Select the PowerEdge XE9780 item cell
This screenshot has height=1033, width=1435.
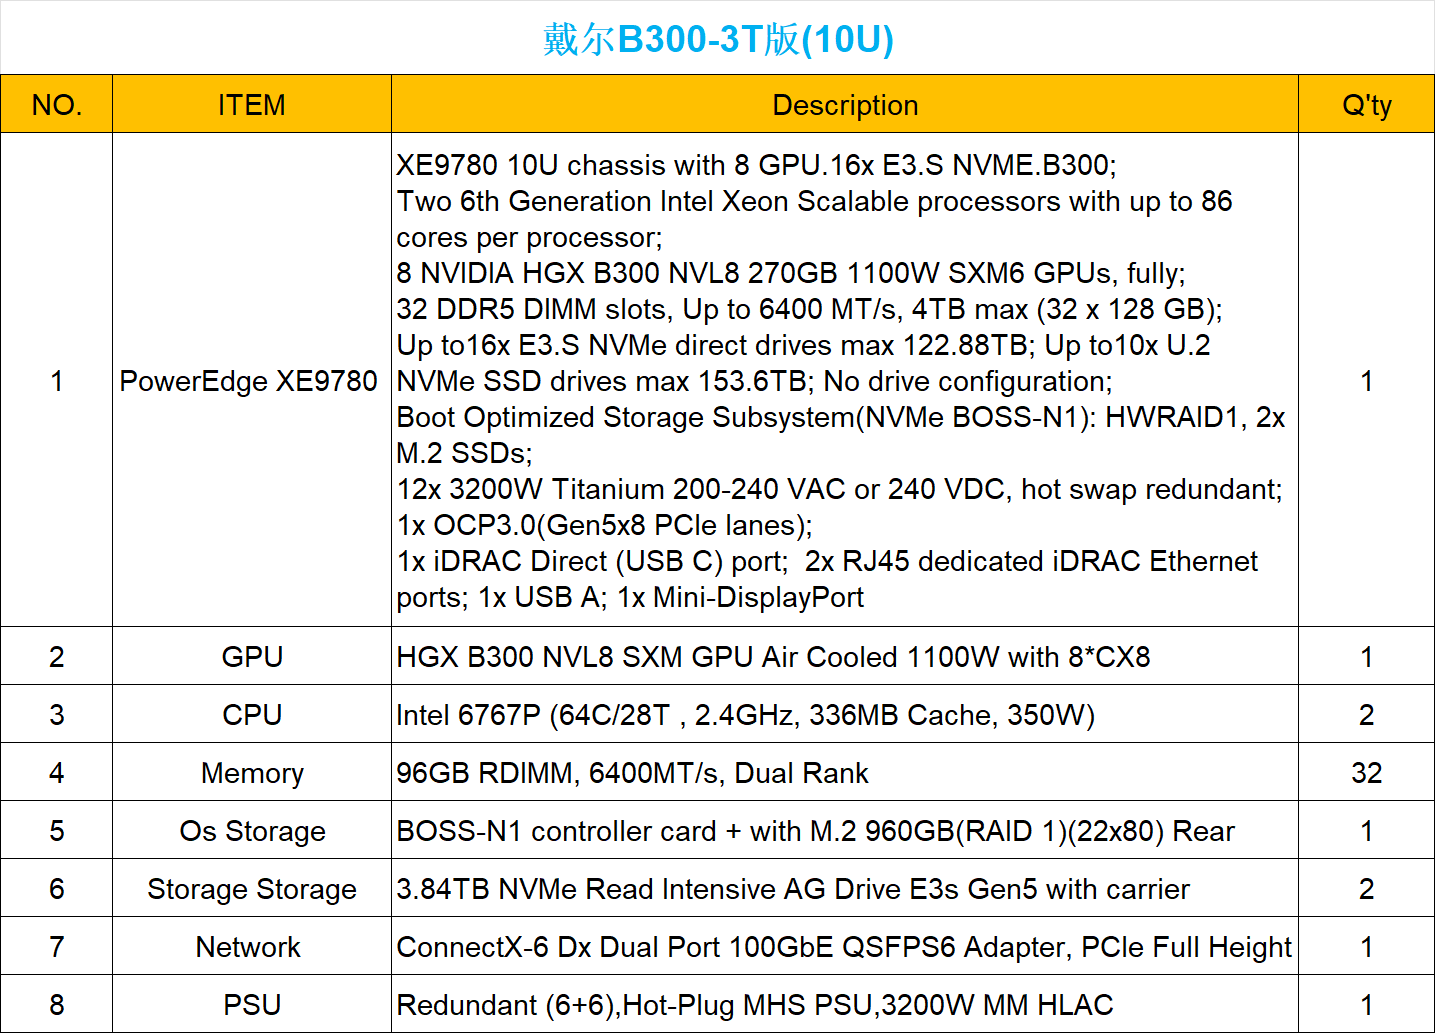tap(252, 380)
